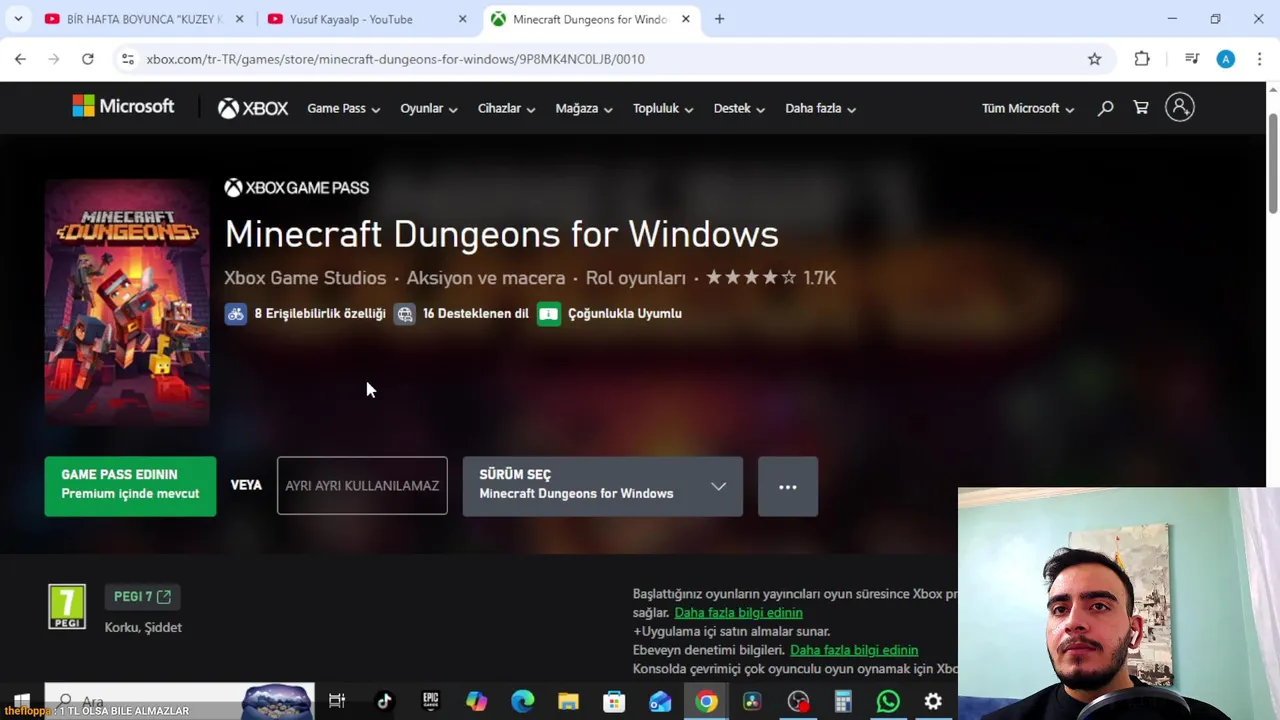Click the supported languages icon
Image resolution: width=1280 pixels, height=720 pixels.
(x=404, y=314)
